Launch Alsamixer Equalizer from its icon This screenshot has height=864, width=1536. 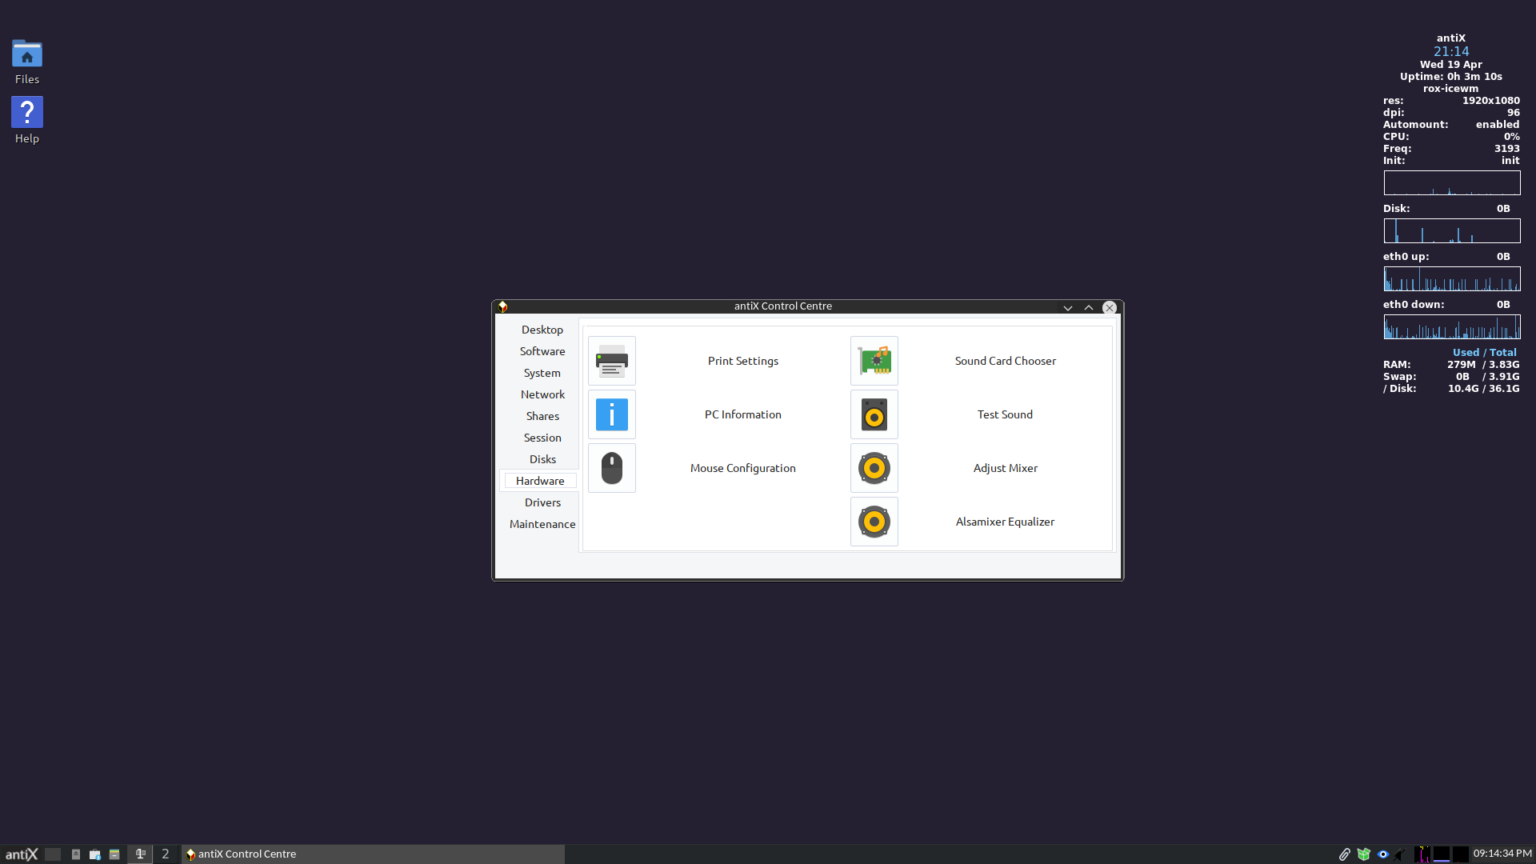click(874, 521)
